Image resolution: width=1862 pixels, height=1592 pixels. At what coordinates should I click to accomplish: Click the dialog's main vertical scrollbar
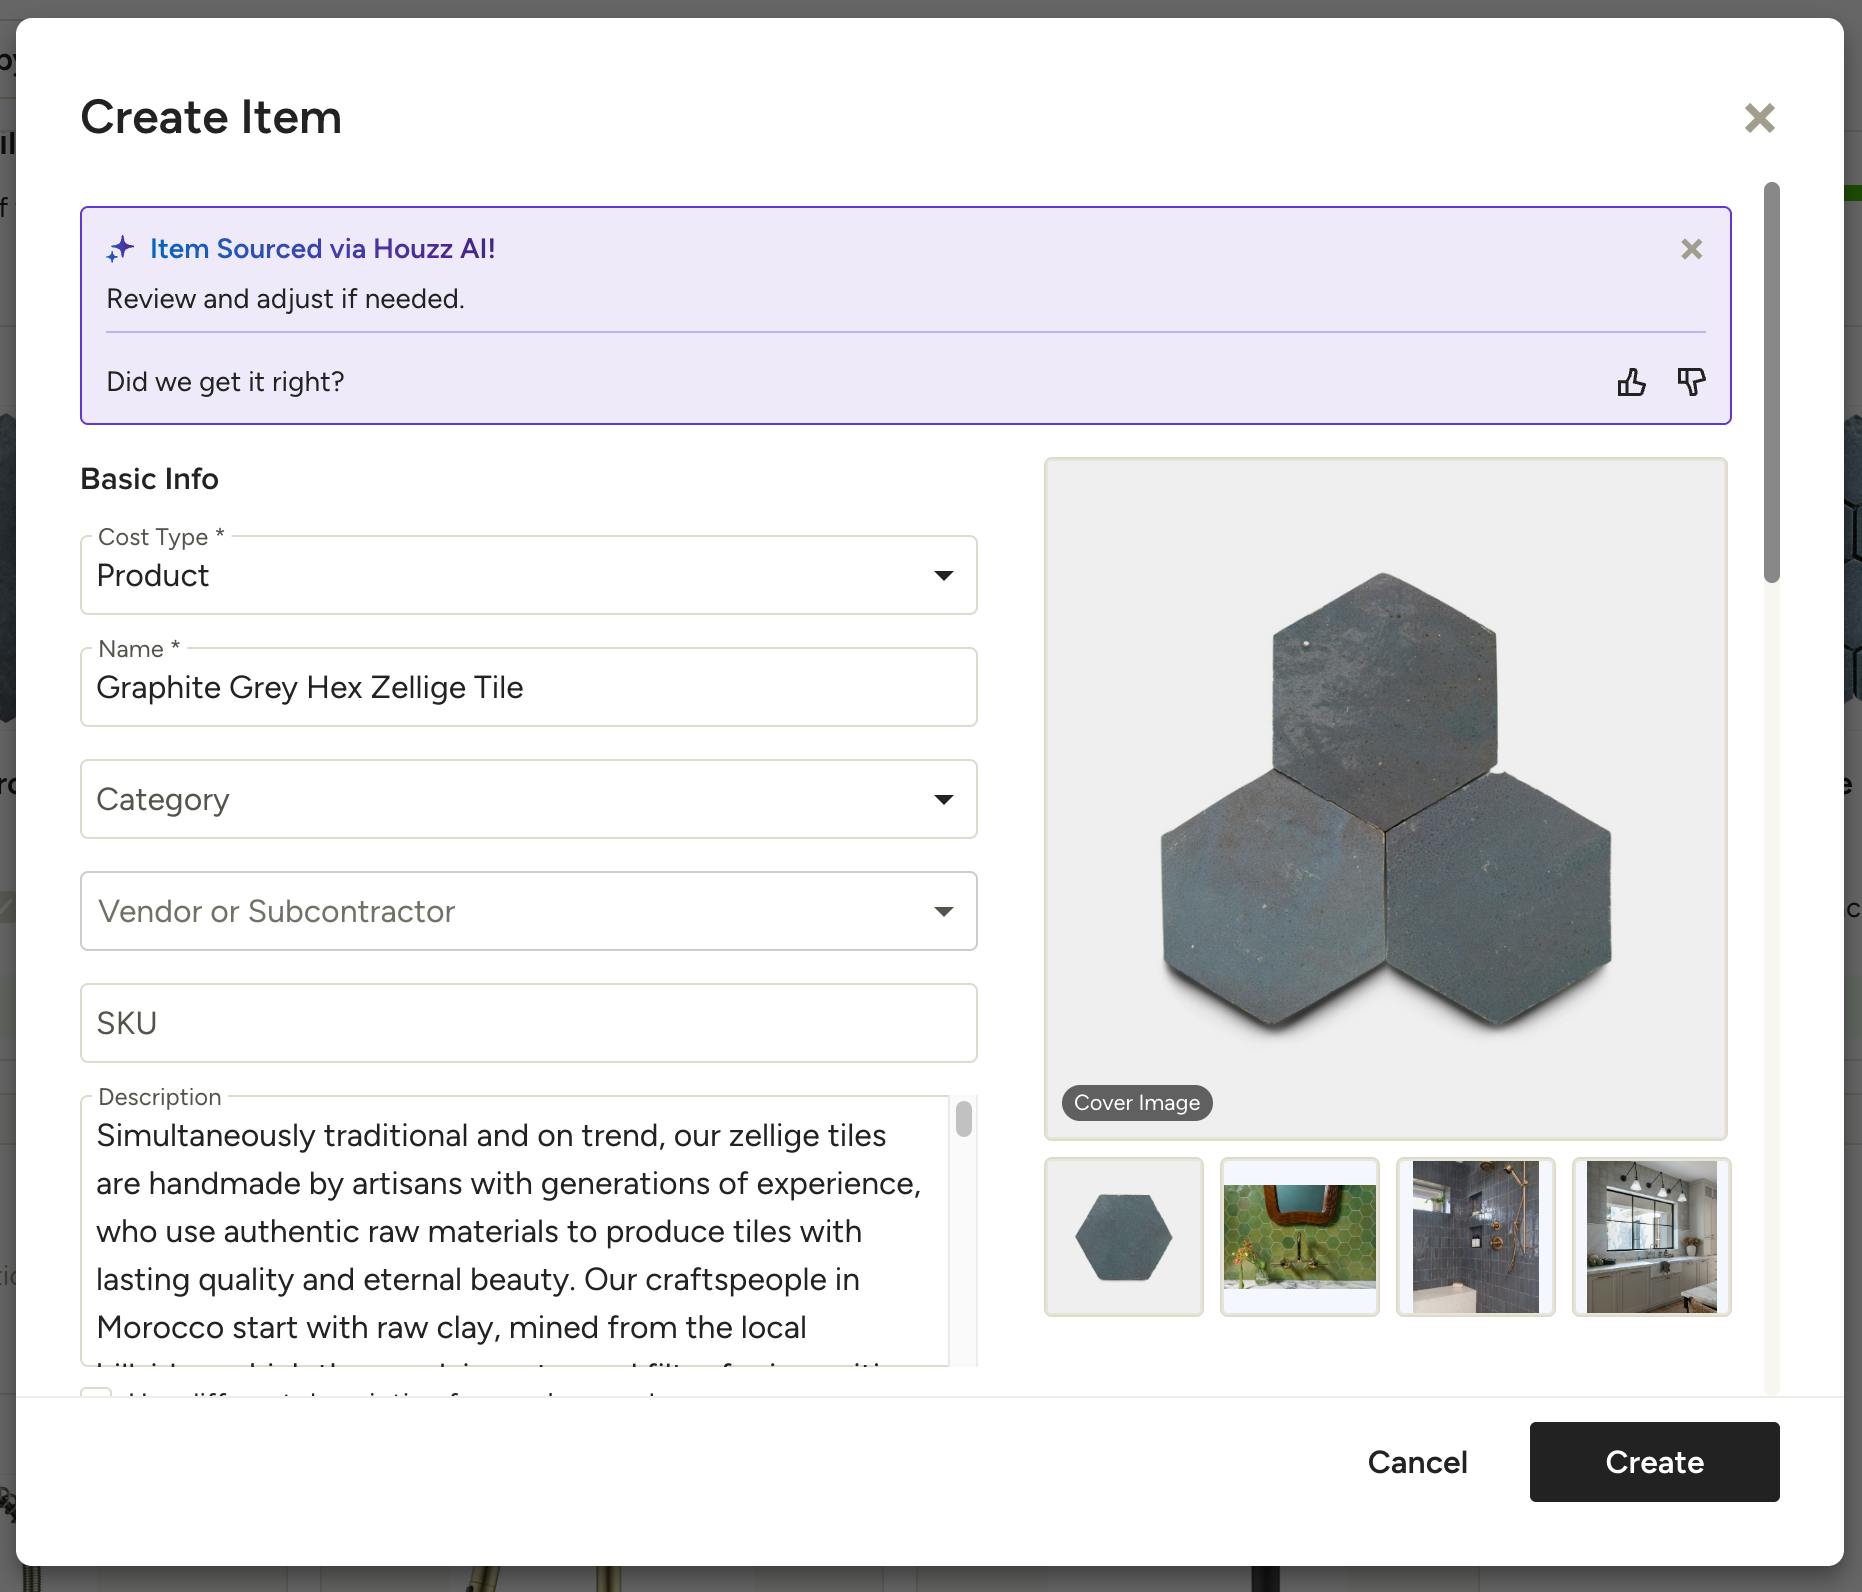(x=1772, y=382)
